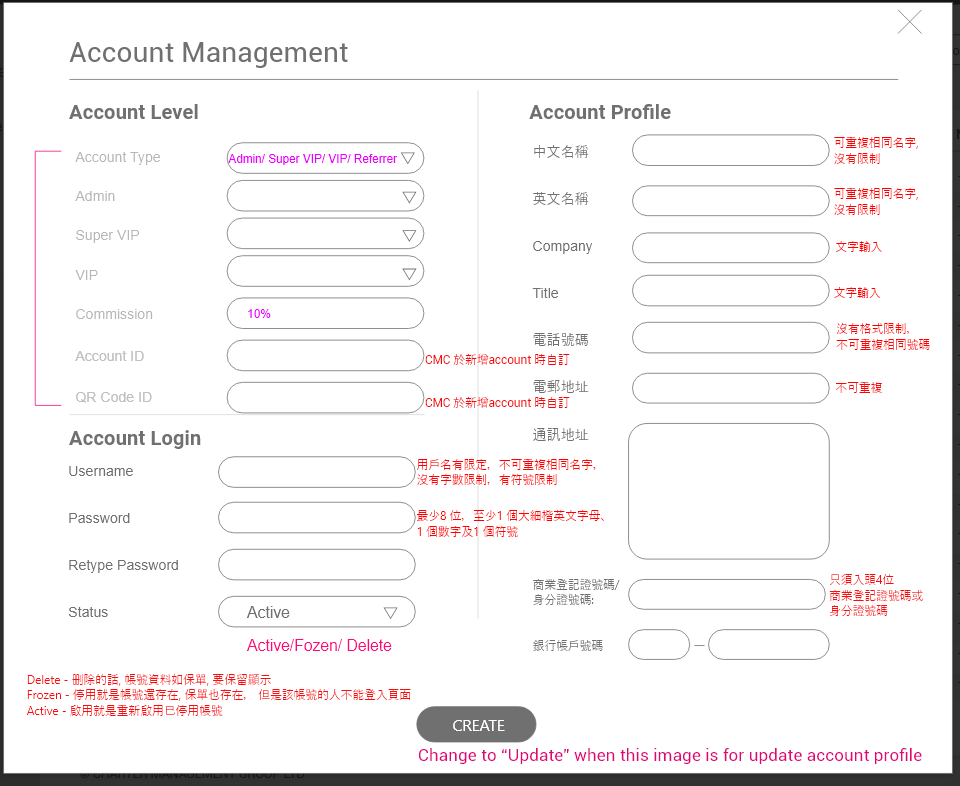960x786 pixels.
Task: Click the 銀行帳戶號碼 label text
Action: [x=568, y=645]
